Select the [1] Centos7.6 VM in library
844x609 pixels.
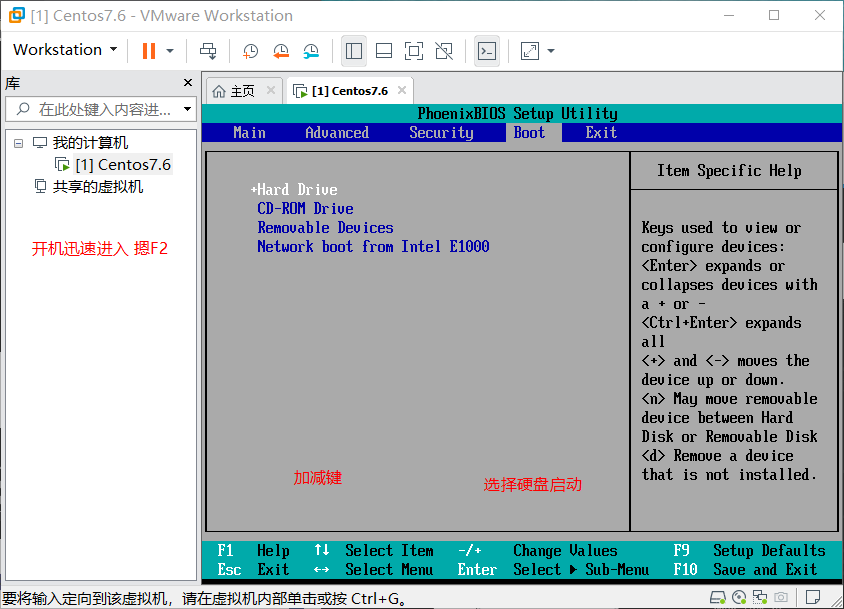pyautogui.click(x=123, y=165)
